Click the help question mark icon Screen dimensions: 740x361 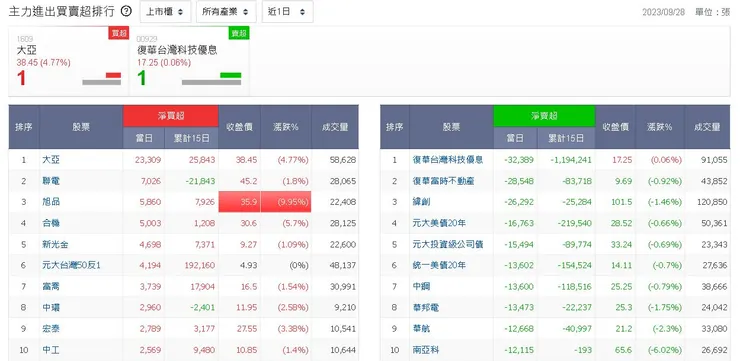click(126, 11)
